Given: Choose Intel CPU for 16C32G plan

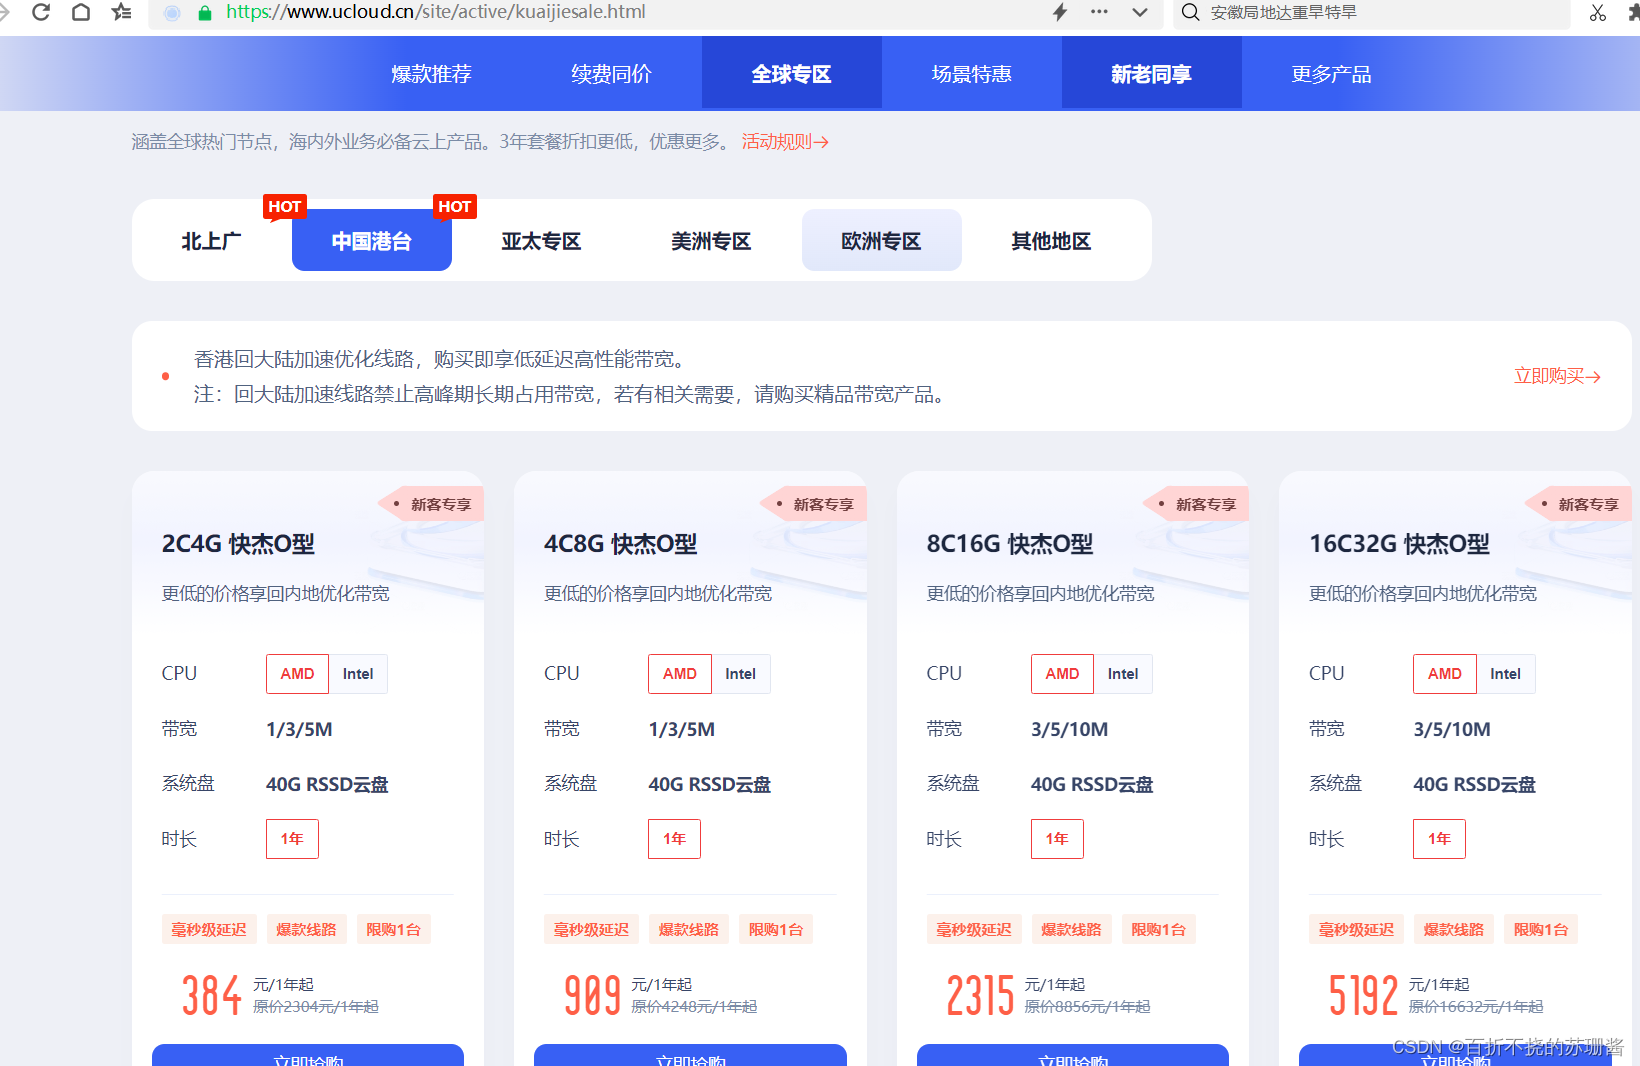Looking at the screenshot, I should (x=1506, y=674).
